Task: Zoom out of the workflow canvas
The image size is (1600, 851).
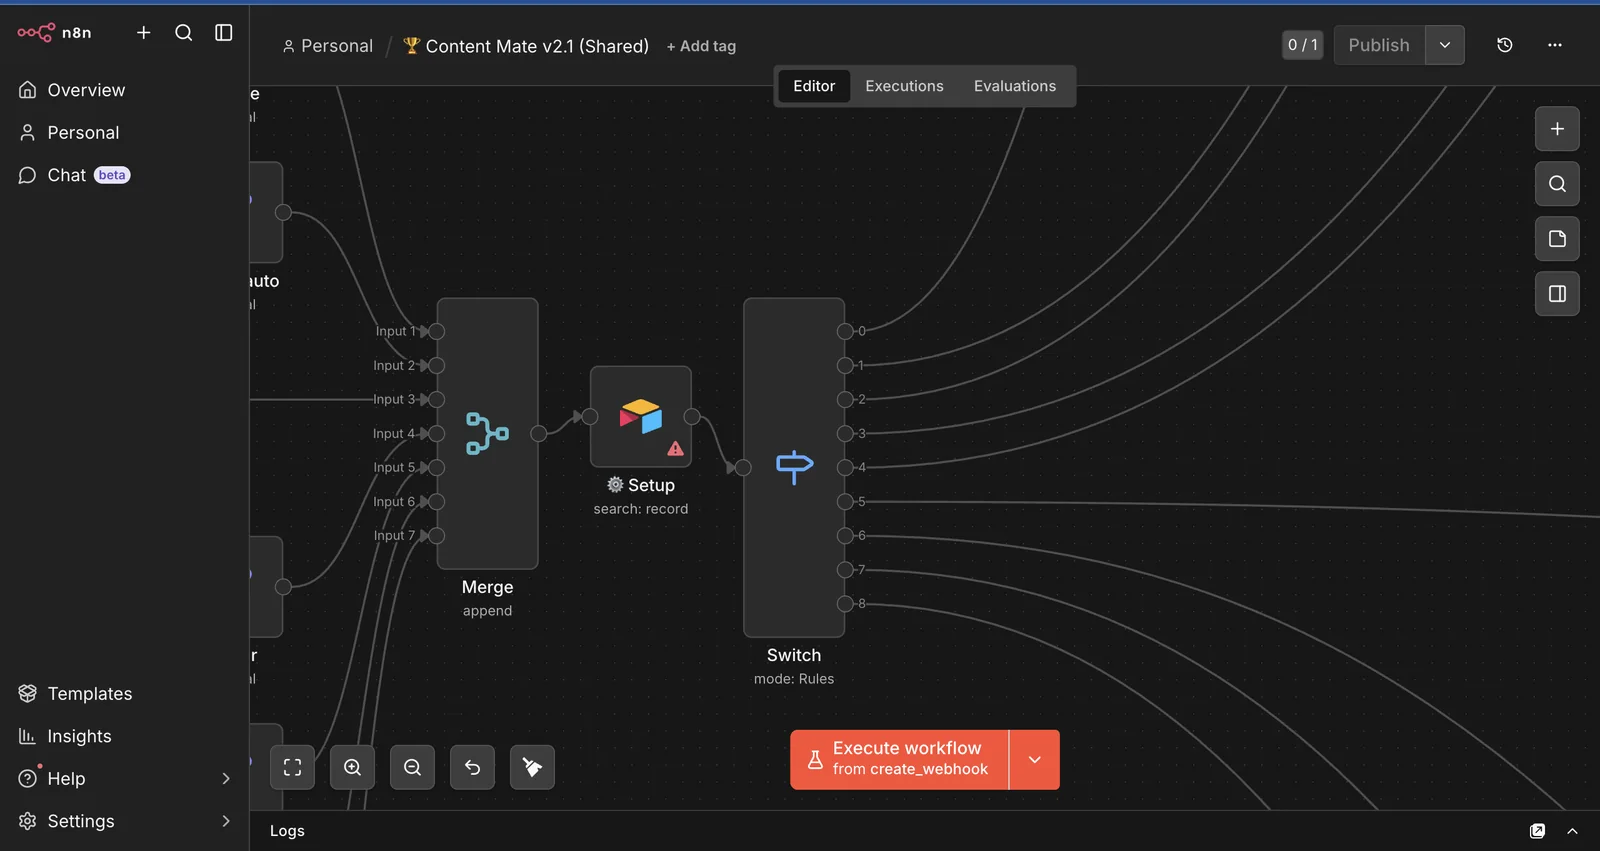Action: [x=412, y=767]
